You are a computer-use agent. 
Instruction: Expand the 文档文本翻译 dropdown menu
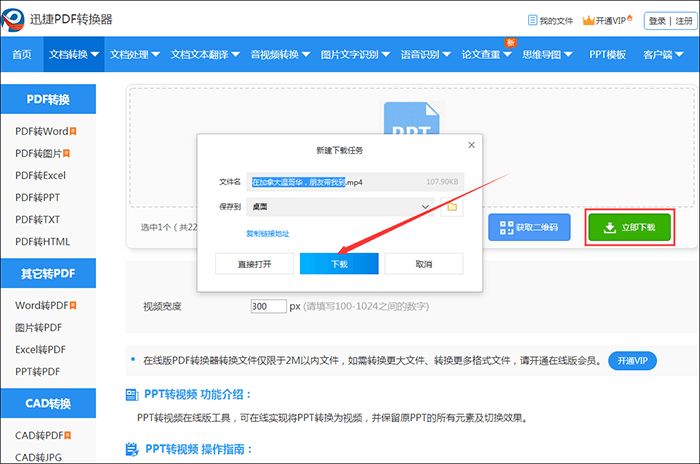[x=235, y=54]
